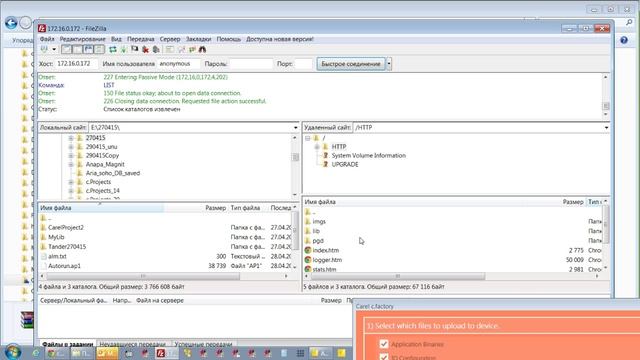Viewport: 640px width, 360px height.
Task: Open the Файл menu
Action: pyautogui.click(x=47, y=39)
